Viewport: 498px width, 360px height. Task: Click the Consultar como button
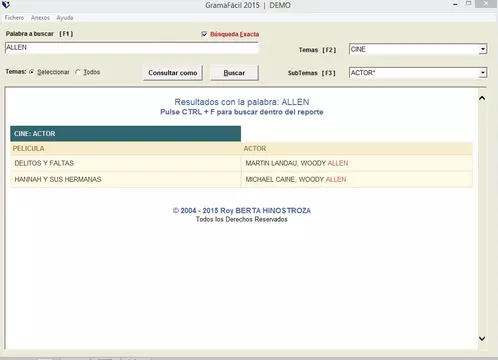coord(173,73)
